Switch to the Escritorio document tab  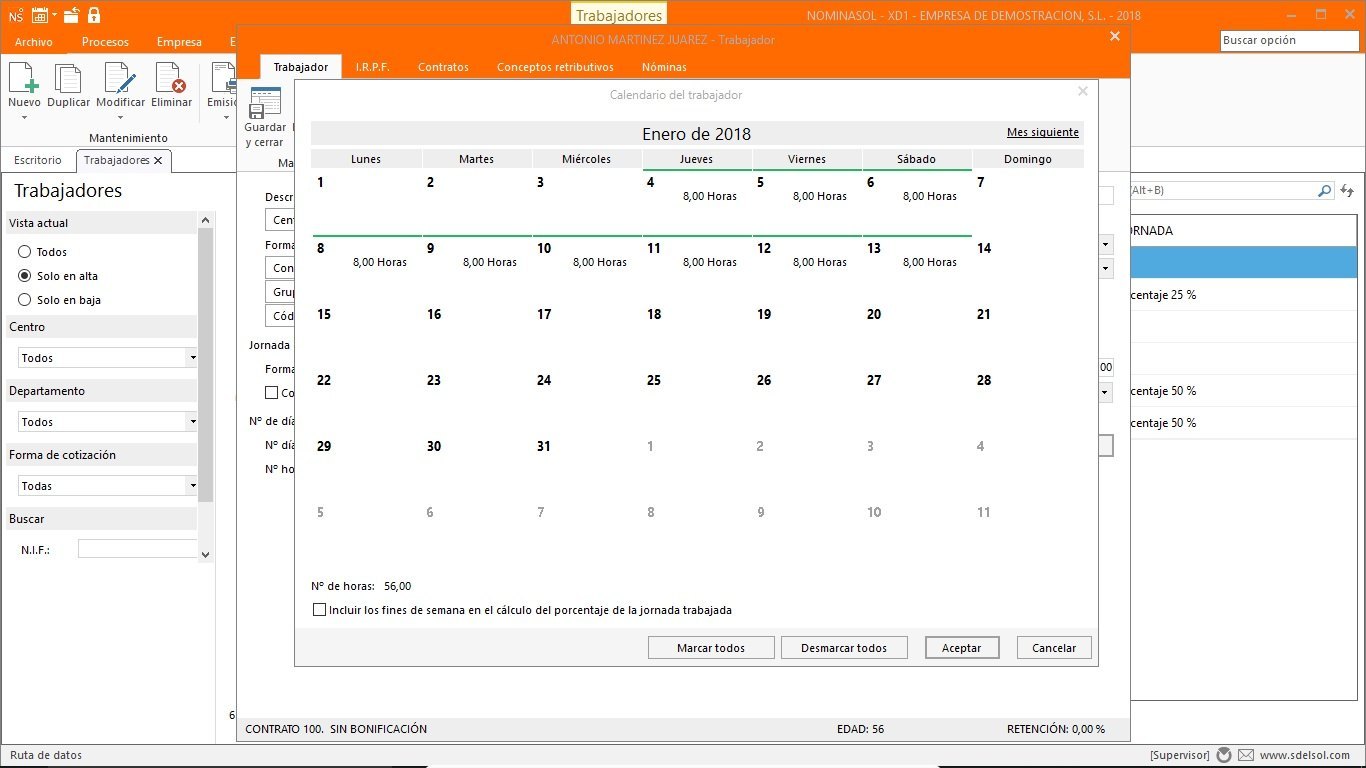(37, 160)
